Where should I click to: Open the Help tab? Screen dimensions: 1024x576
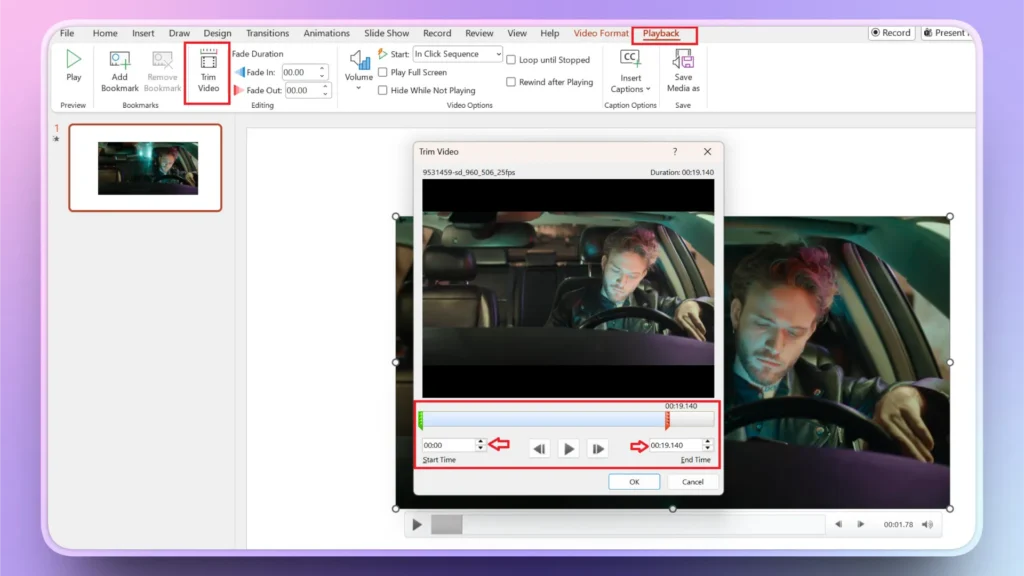(x=549, y=33)
